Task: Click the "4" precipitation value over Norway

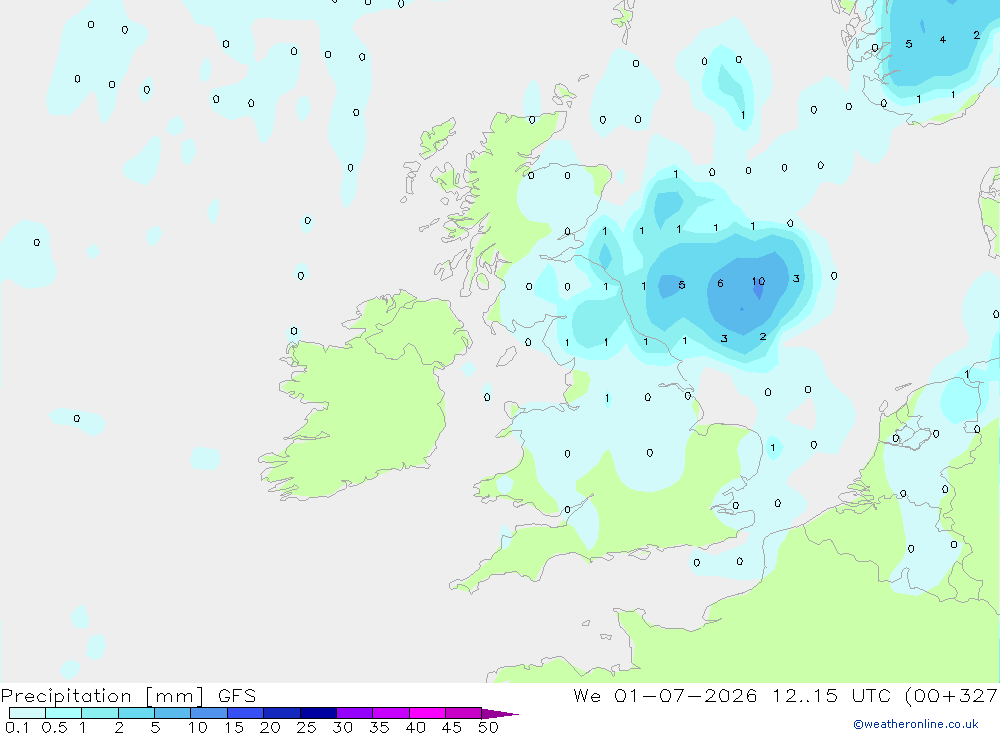Action: [x=943, y=40]
